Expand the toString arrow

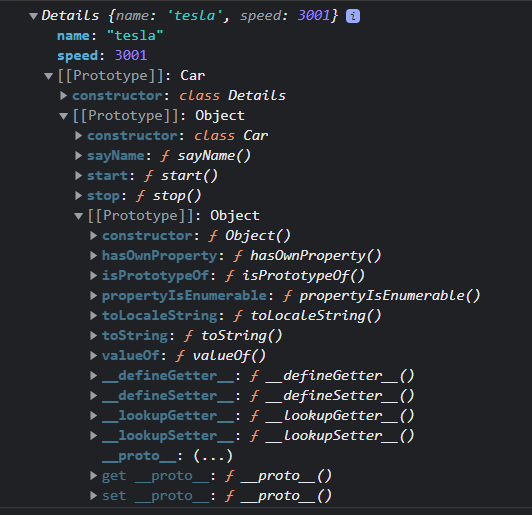tap(93, 336)
